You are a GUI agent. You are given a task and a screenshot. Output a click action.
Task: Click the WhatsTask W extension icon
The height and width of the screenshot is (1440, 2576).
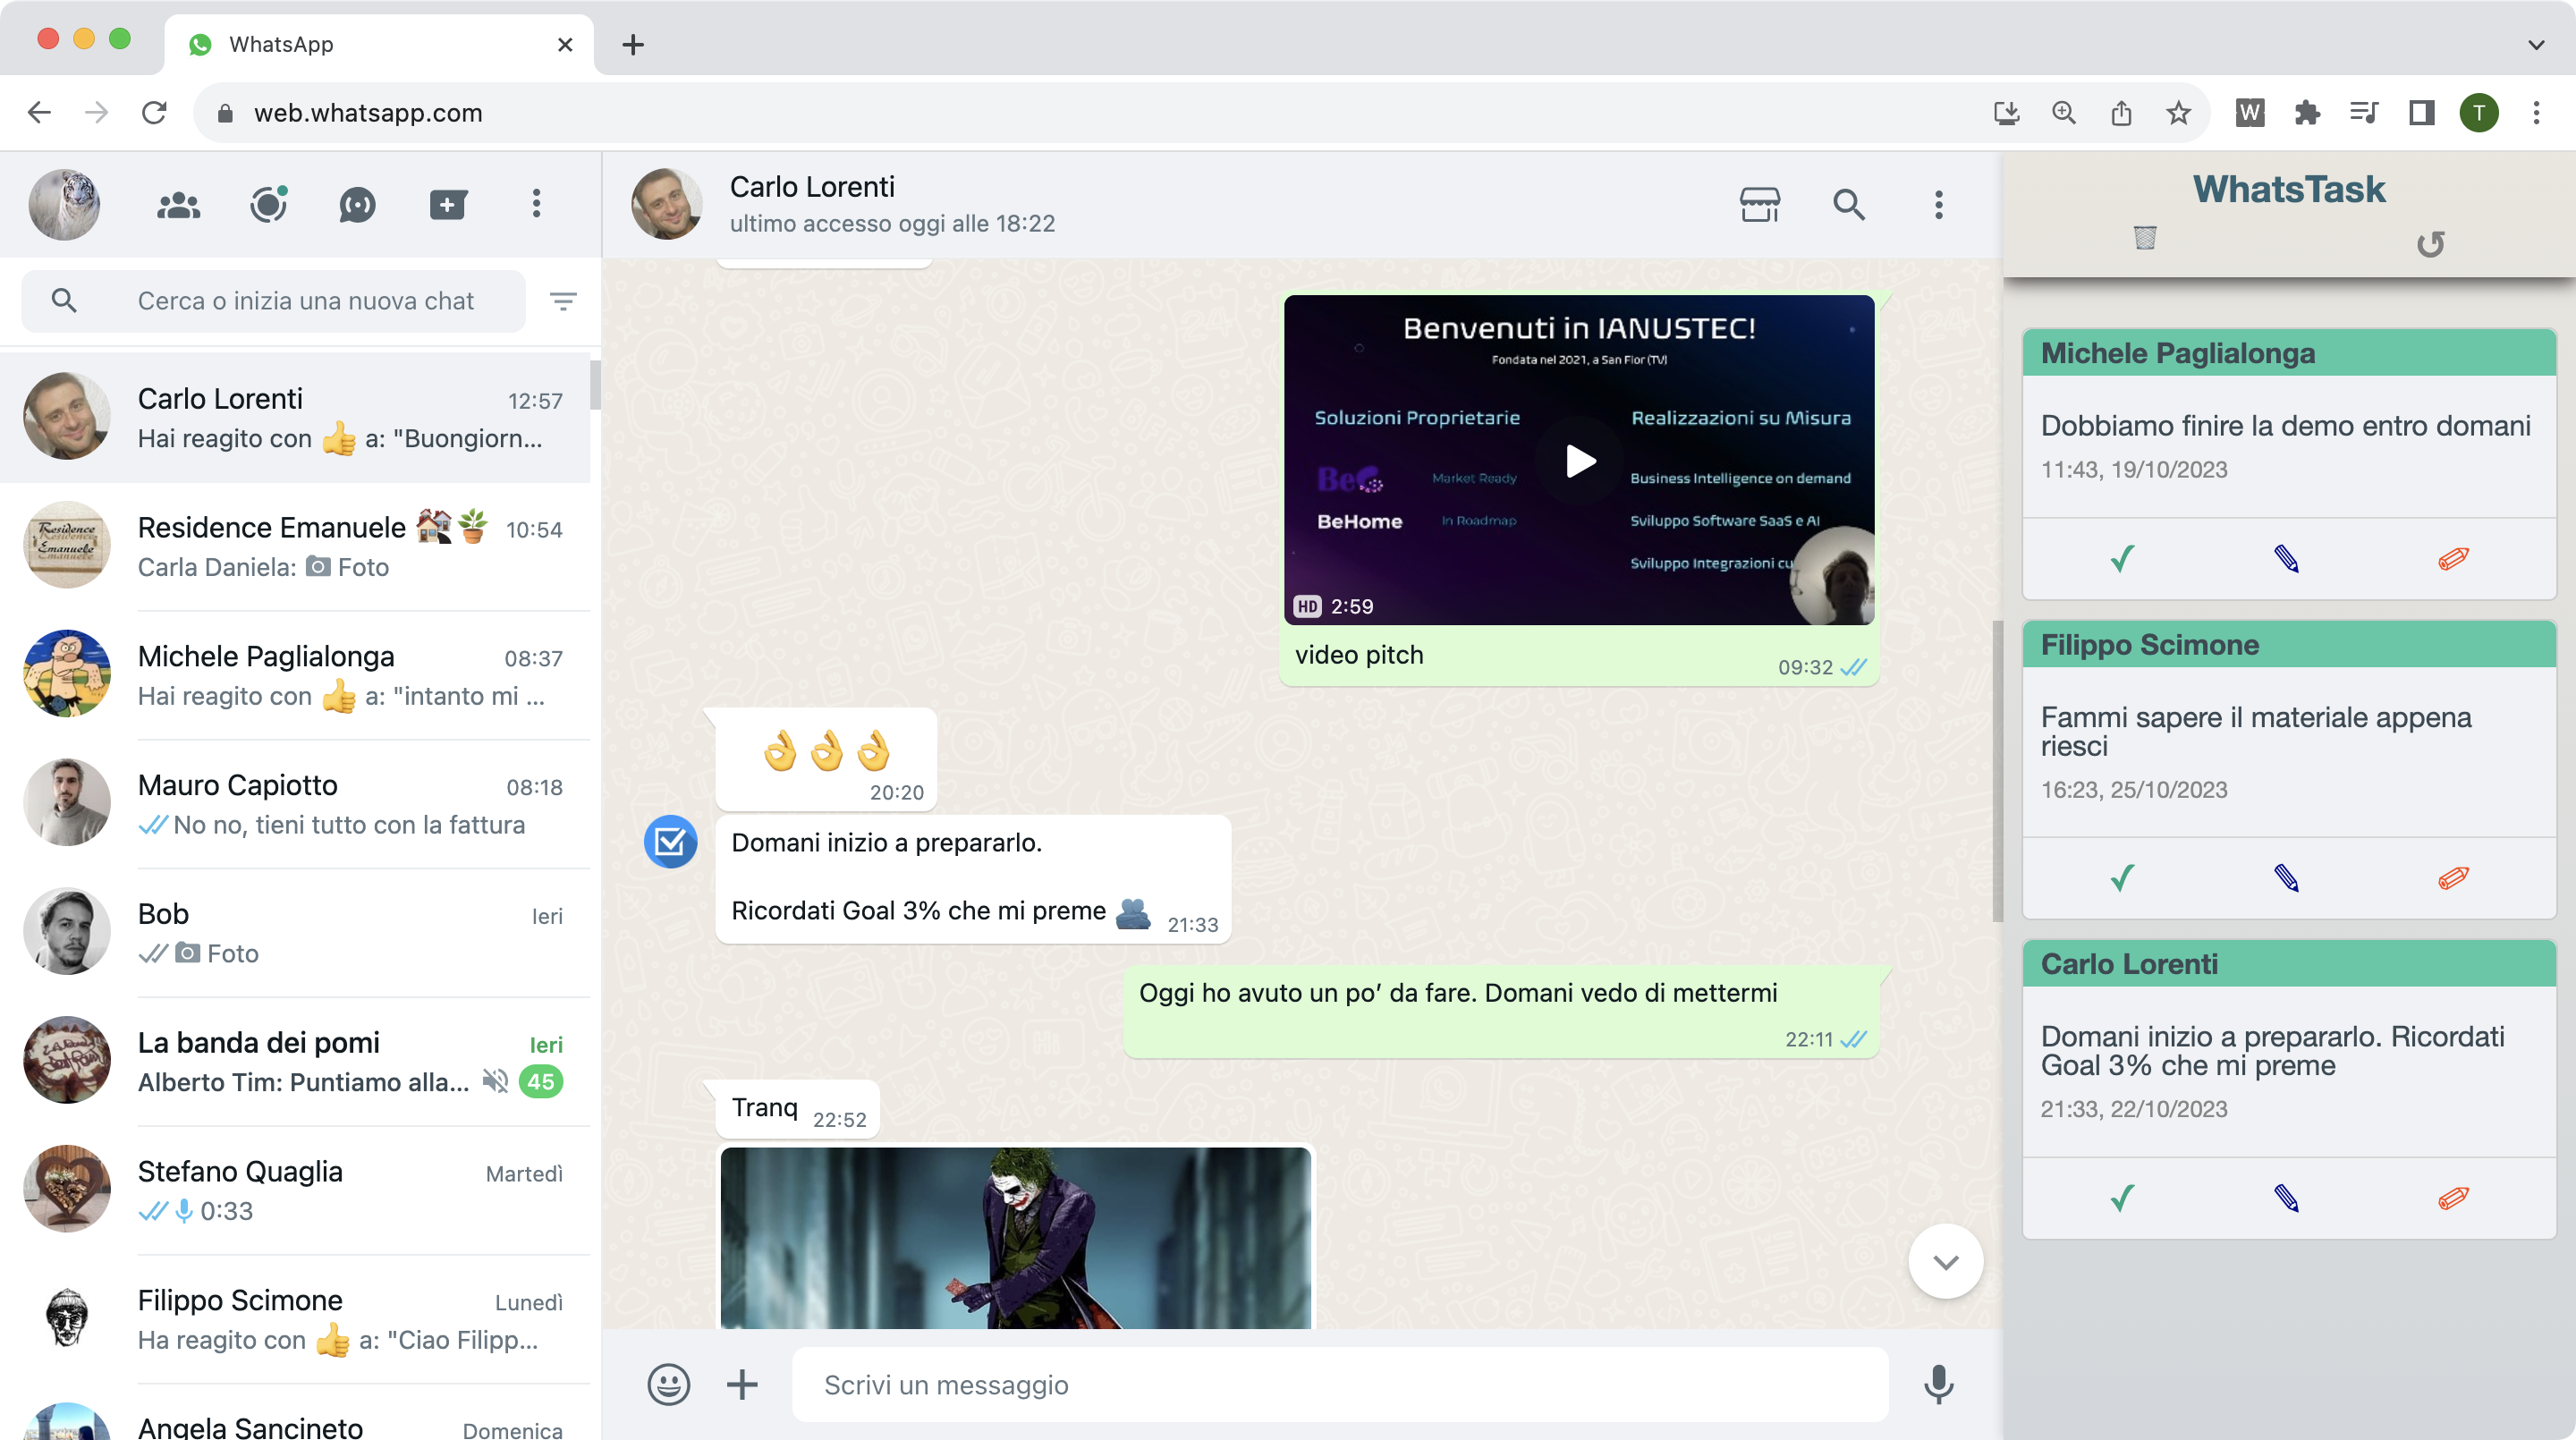click(x=2249, y=112)
